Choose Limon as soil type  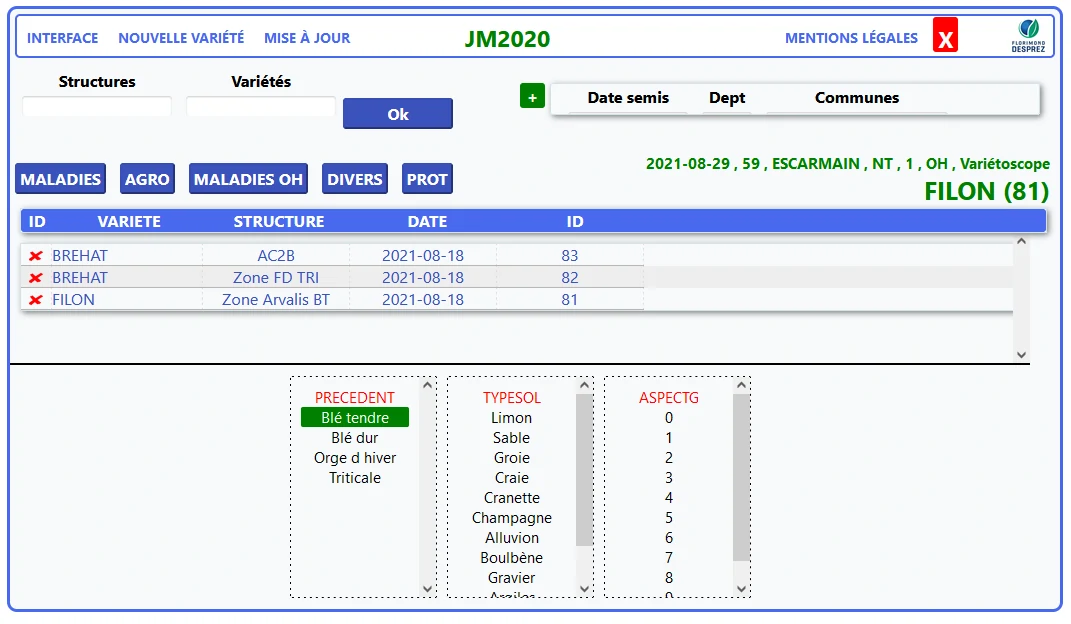[511, 418]
